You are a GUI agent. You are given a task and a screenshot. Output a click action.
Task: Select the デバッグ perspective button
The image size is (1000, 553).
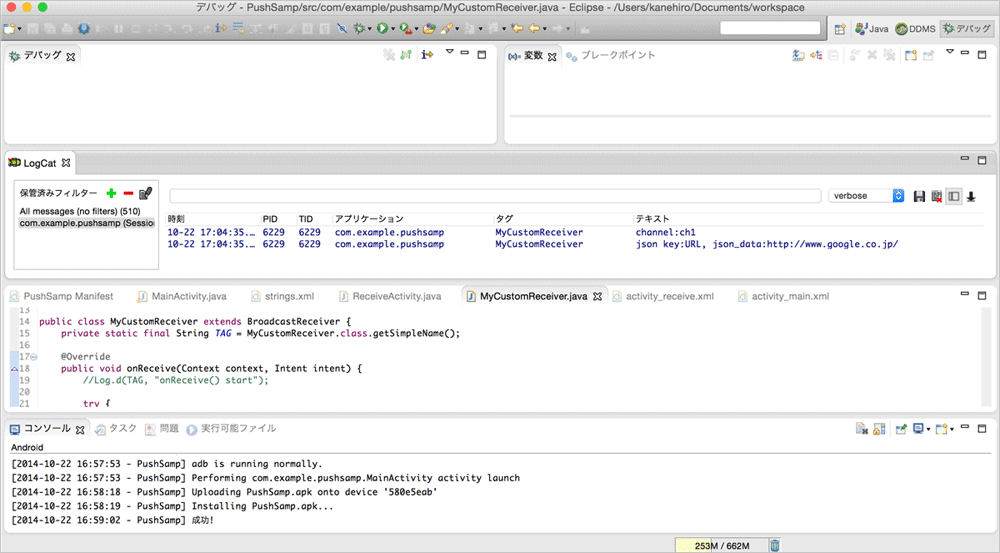pyautogui.click(x=967, y=29)
